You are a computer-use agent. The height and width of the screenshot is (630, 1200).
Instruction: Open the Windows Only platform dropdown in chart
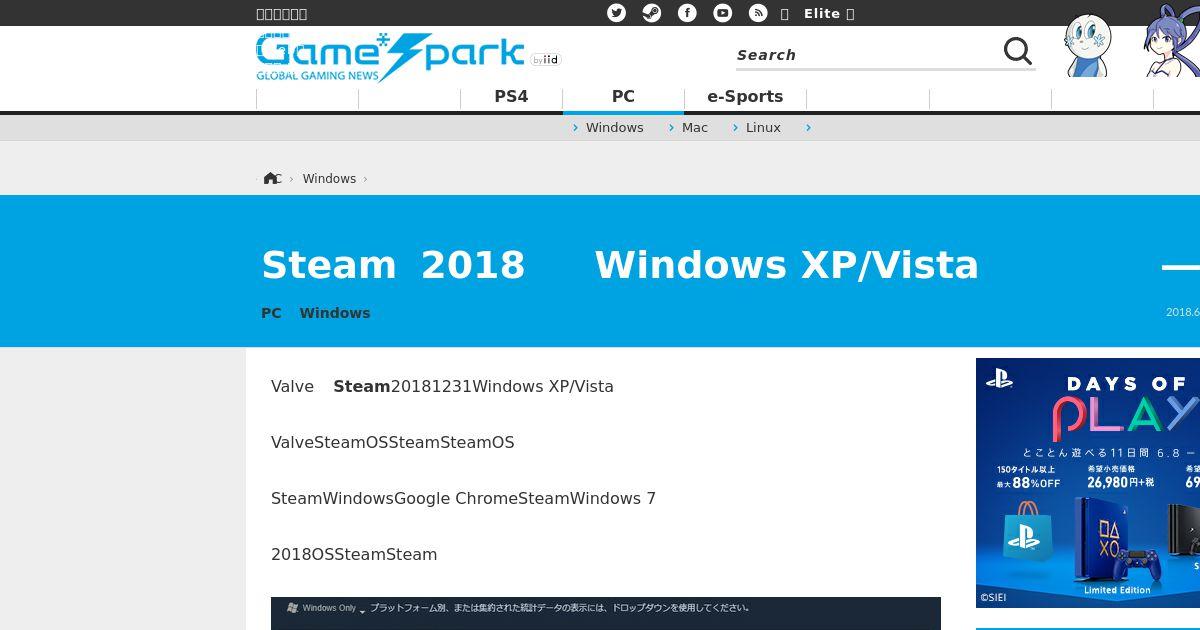(327, 608)
